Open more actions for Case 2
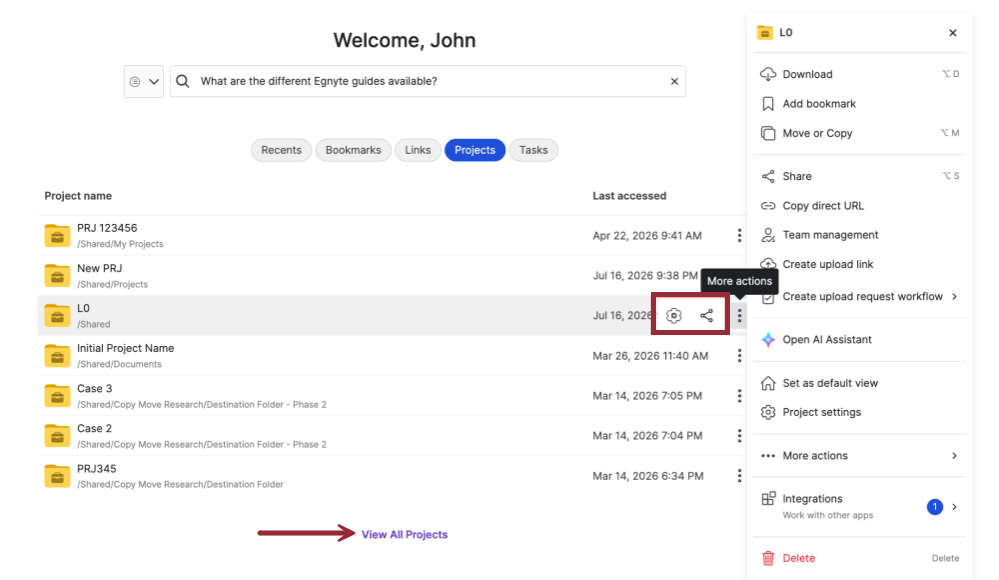This screenshot has width=999, height=580. (739, 436)
